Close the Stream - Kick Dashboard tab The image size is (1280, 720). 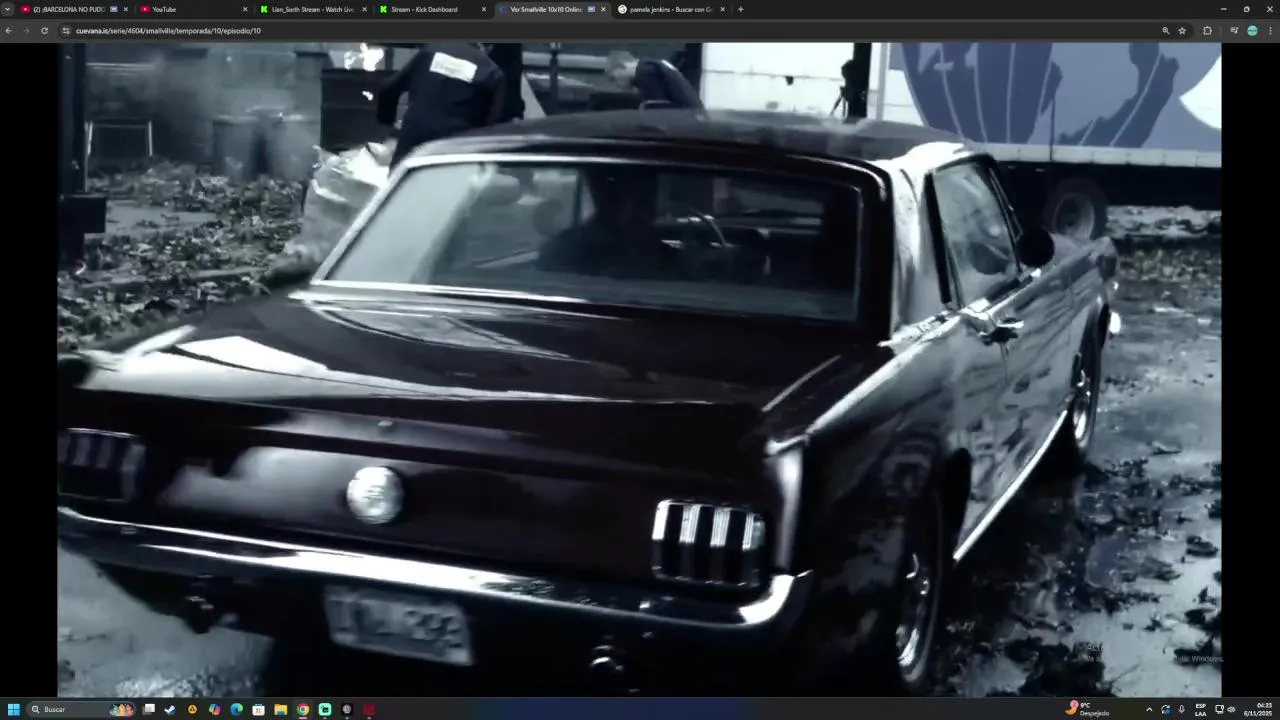point(484,9)
